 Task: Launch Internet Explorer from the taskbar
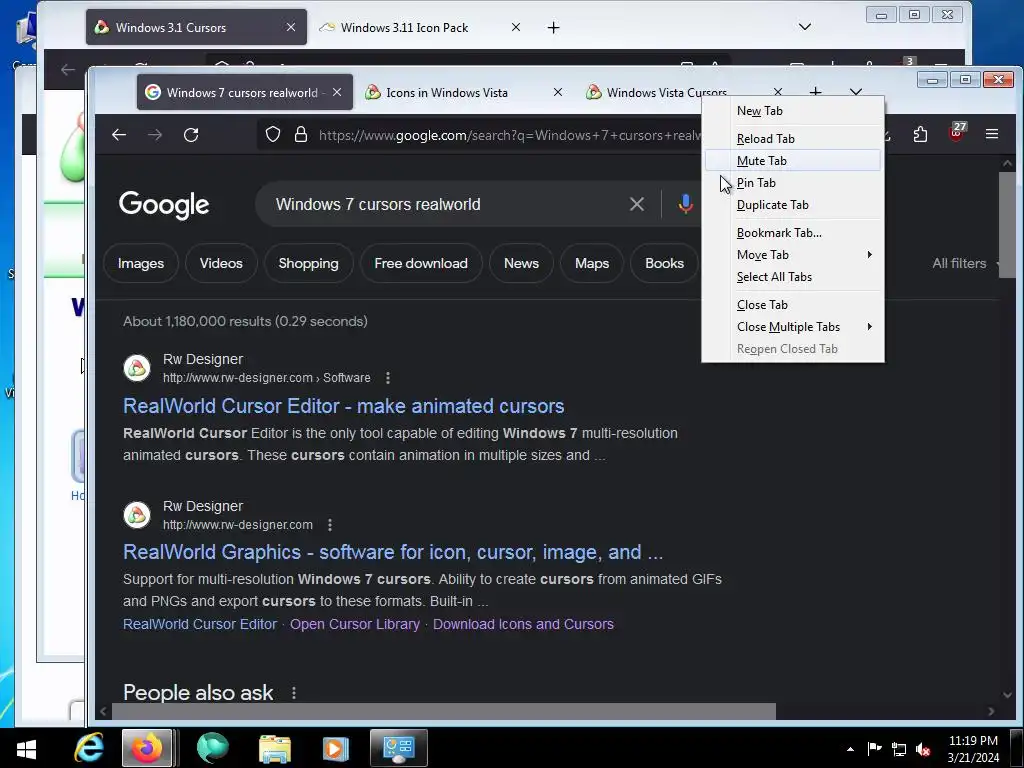pos(88,748)
